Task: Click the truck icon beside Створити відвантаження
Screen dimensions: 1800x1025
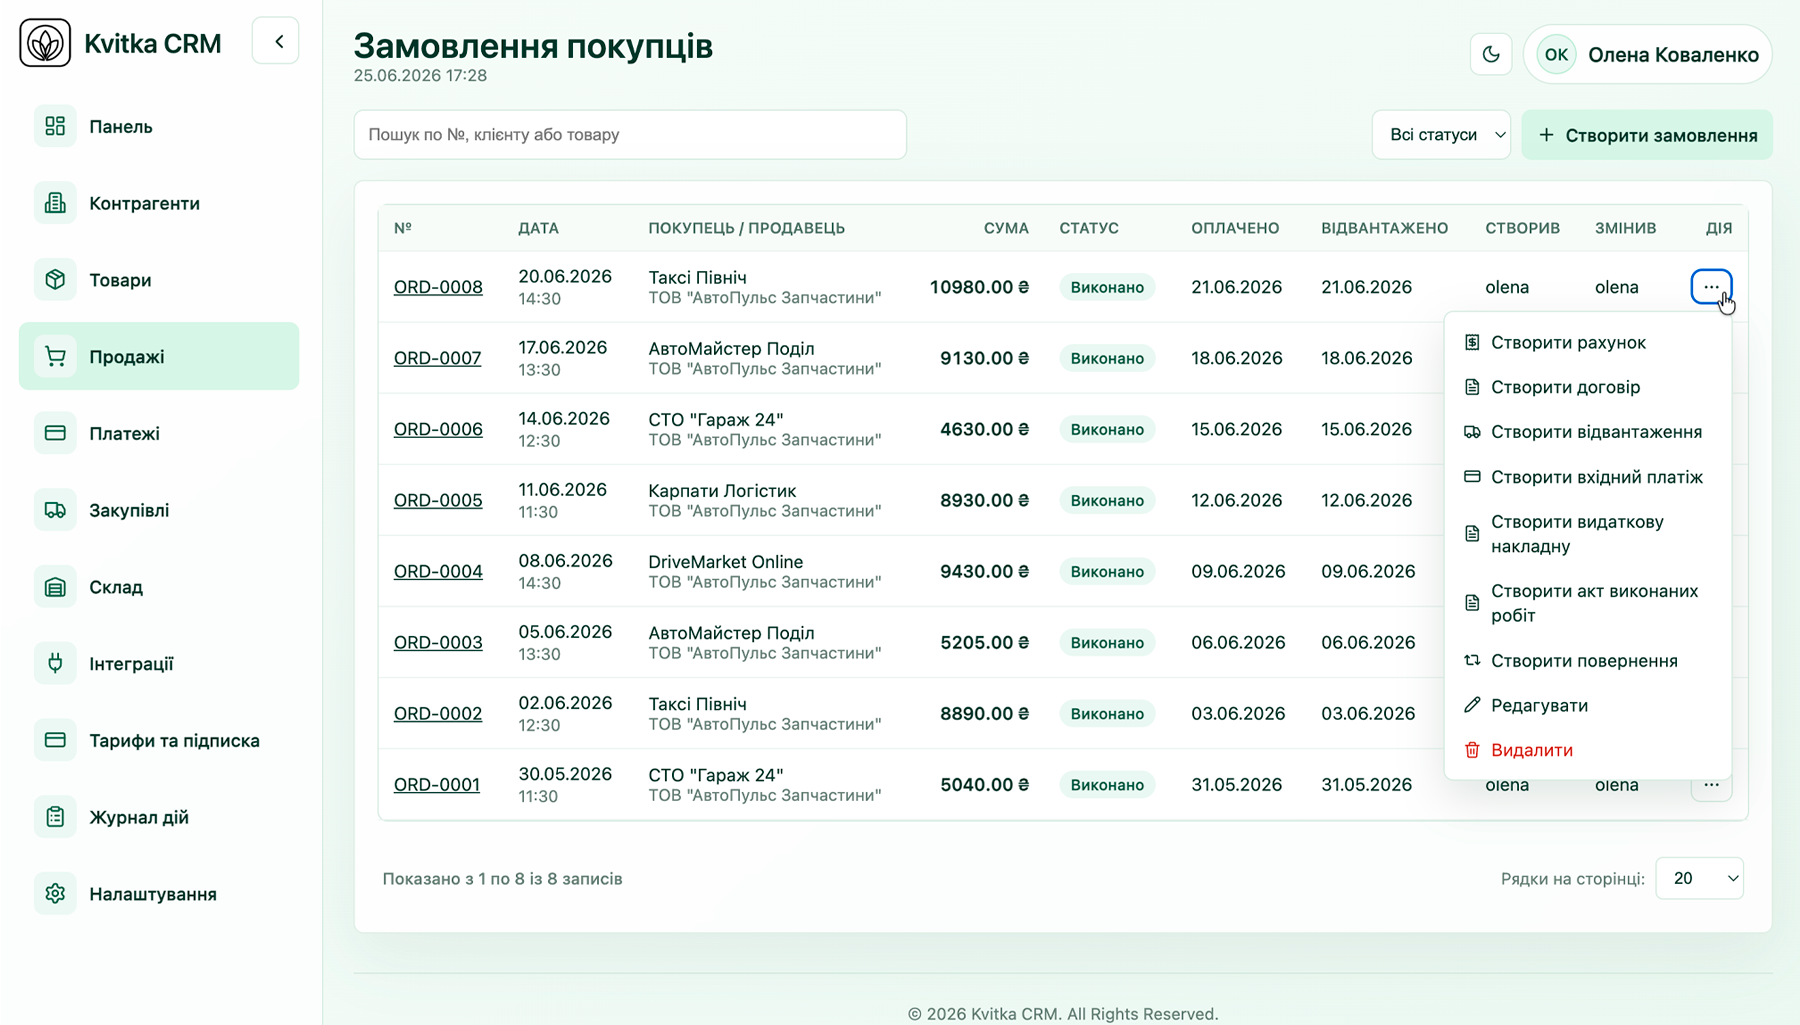Action: tap(1472, 432)
